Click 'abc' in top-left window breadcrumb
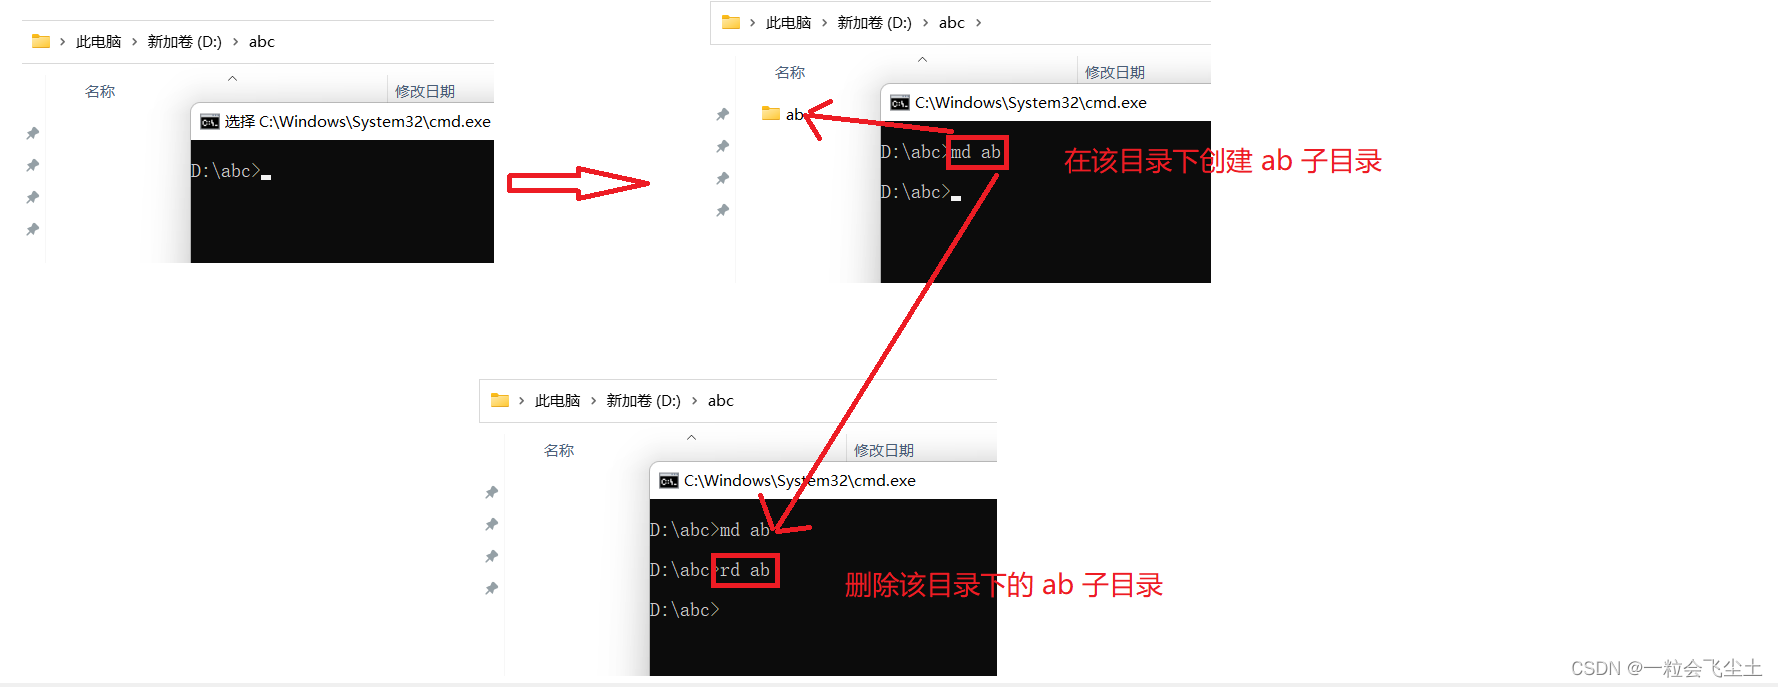The image size is (1778, 687). pos(261,42)
